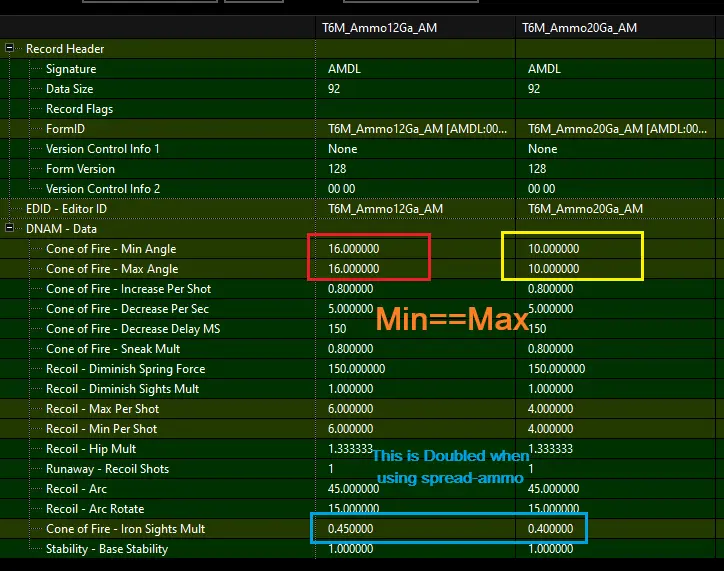Select Recoil - Arc Rotate label
The height and width of the screenshot is (571, 724).
95,509
